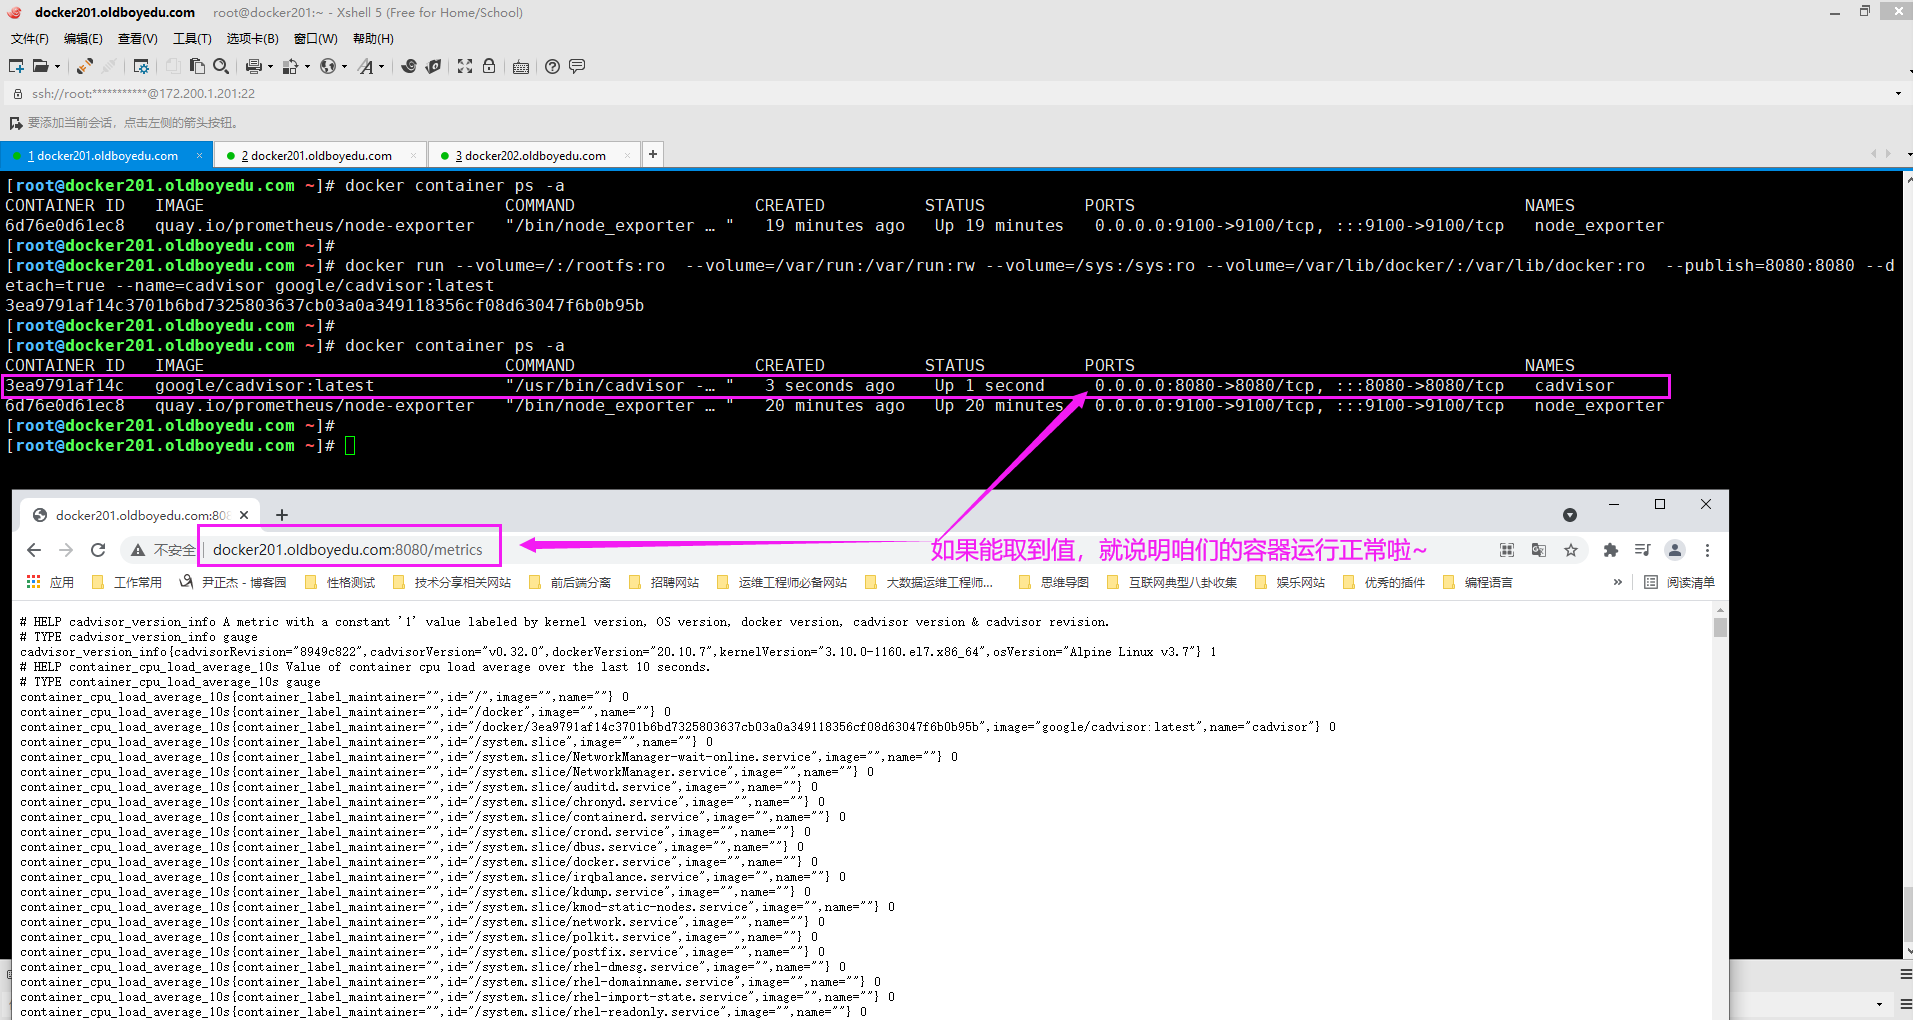Screen dimensions: 1913x1020
Task: Click the browser page vertical scrollbar thumb
Action: pyautogui.click(x=1720, y=628)
